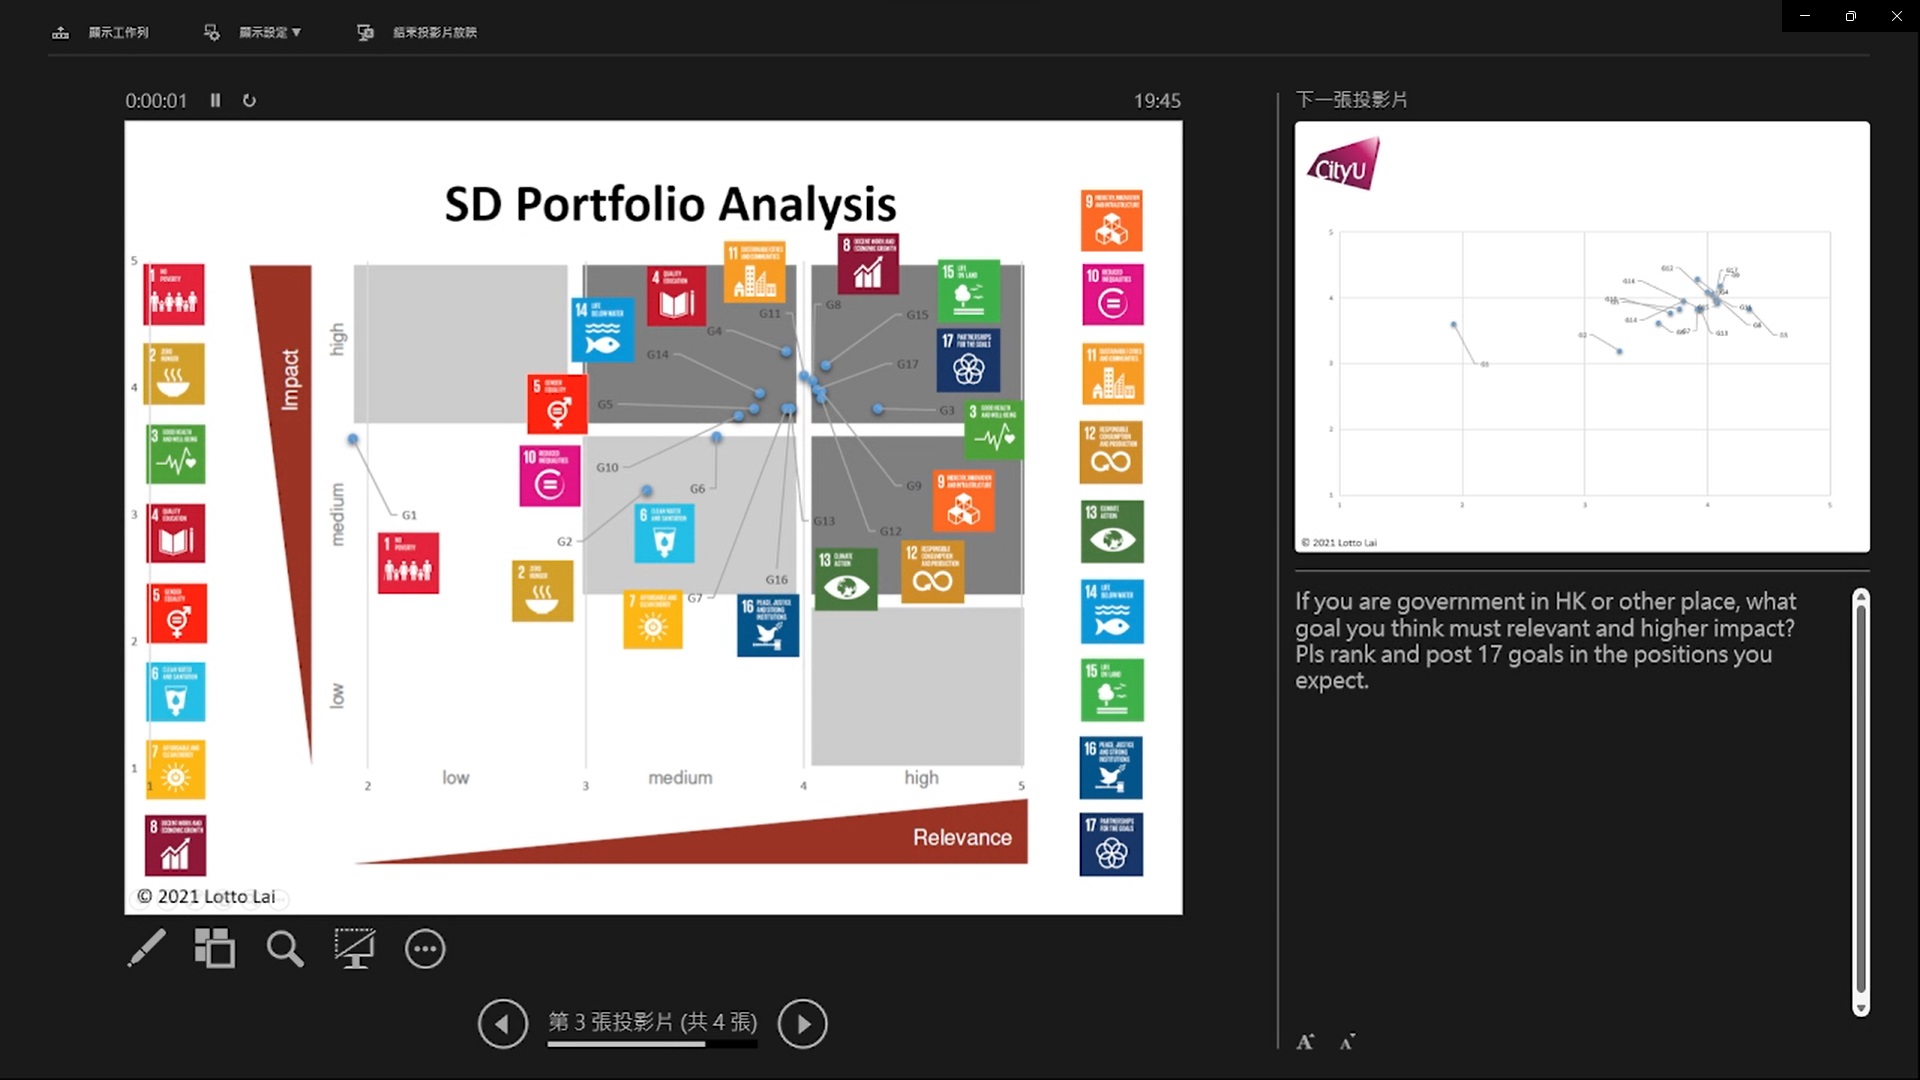Viewport: 1920px width, 1080px height.
Task: Increase the notes text size
Action: tap(1305, 1042)
